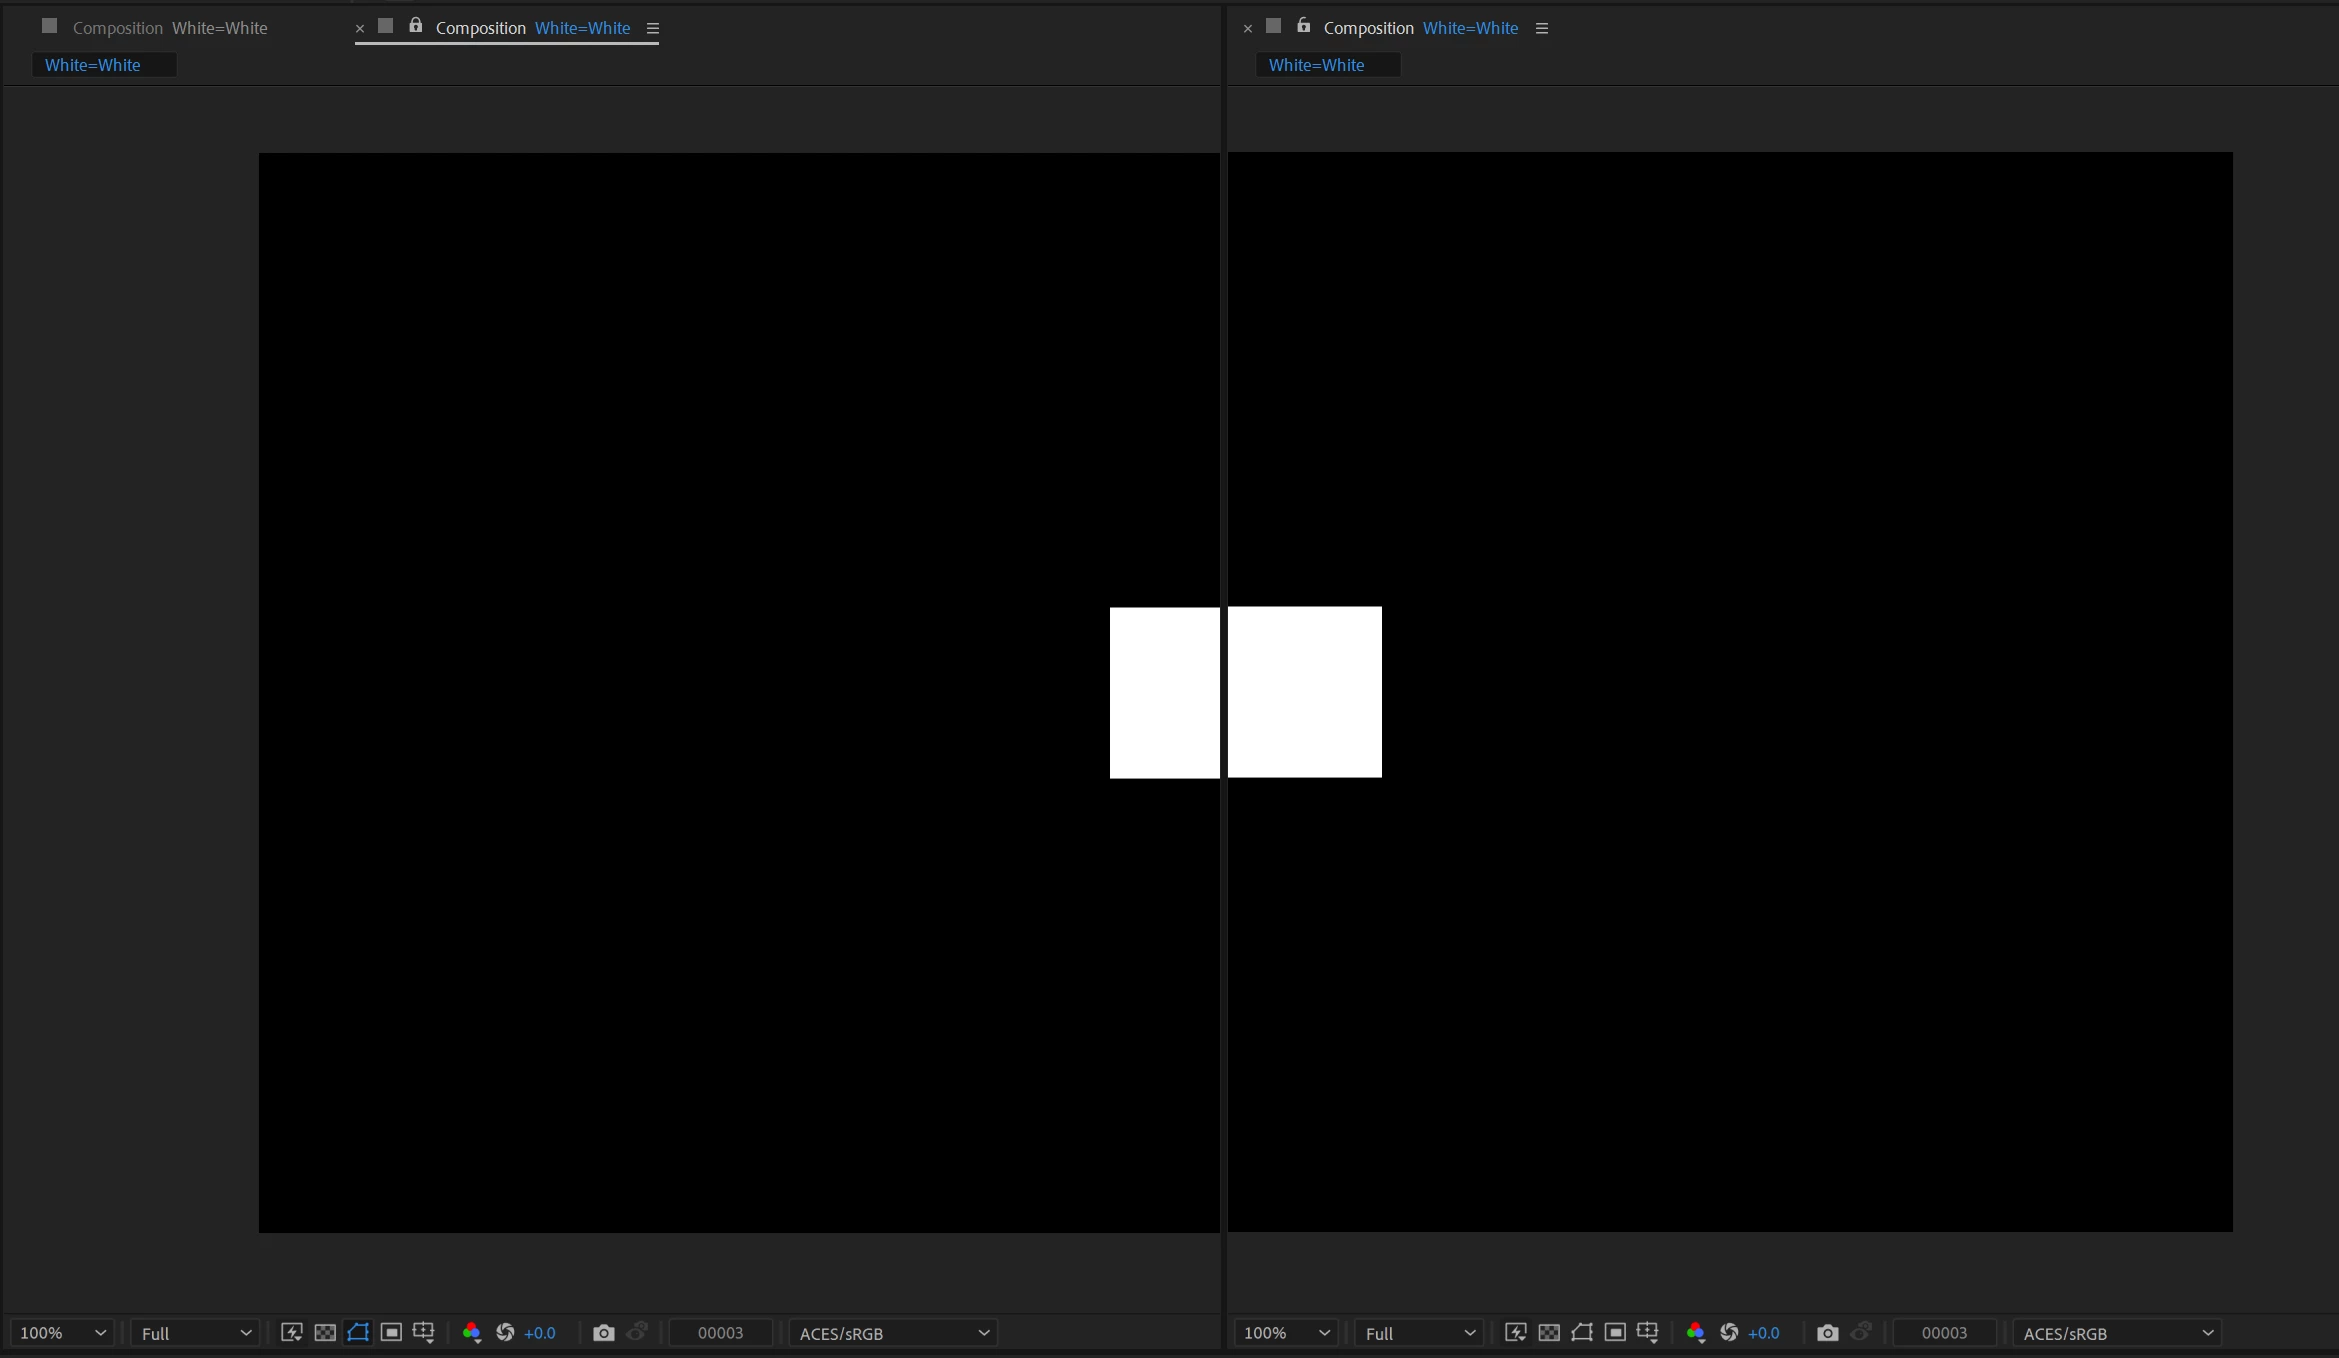Open left viewer ACES/sRGB display dropdown
2339x1358 pixels.
tap(893, 1333)
